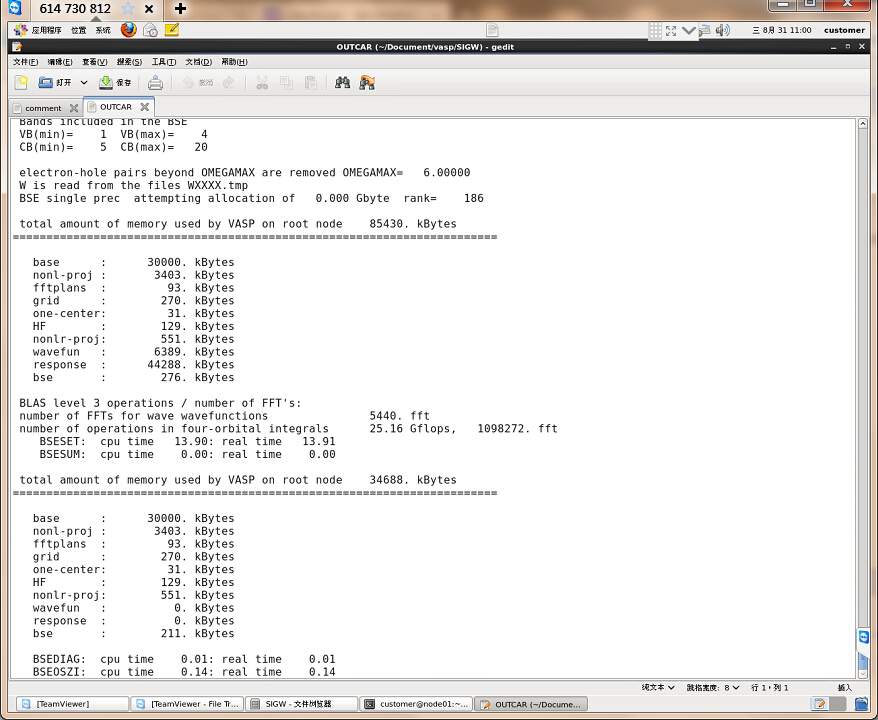This screenshot has height=720, width=878.
Task: Click the Undo (撤消) toolbar button
Action: click(x=199, y=83)
